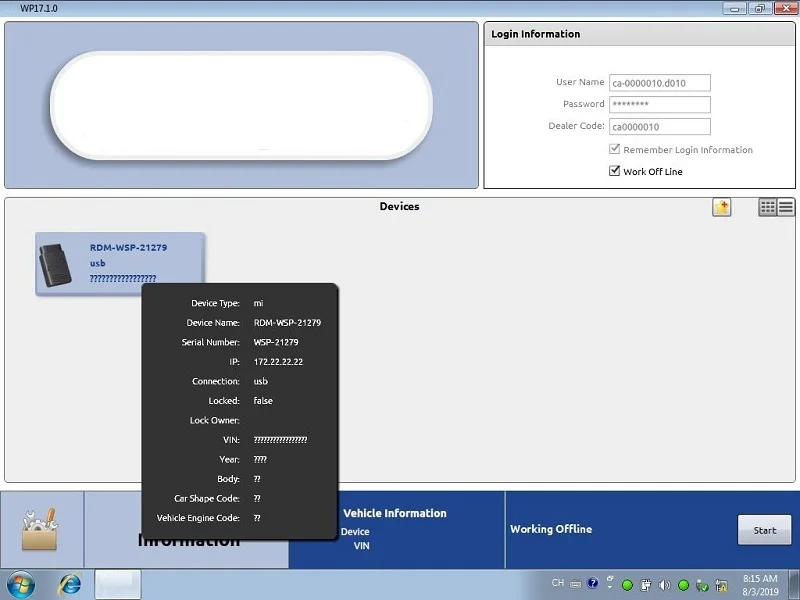Click the blue help question-mark tray icon
This screenshot has width=800, height=600.
(592, 583)
